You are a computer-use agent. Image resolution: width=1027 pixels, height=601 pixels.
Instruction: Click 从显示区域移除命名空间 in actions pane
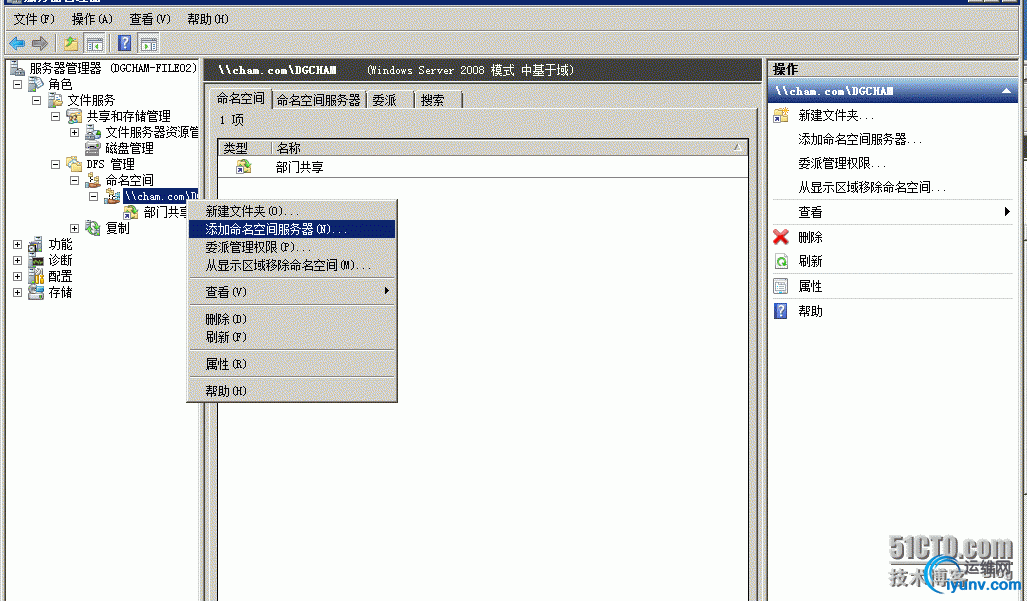872,187
